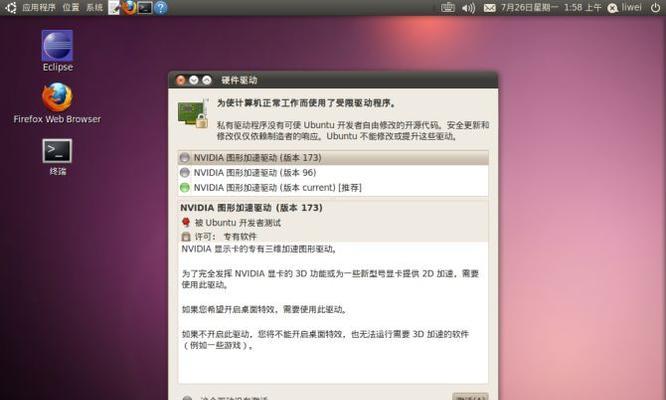Close the 硬件驱动 window
This screenshot has width=666, height=400.
[181, 80]
